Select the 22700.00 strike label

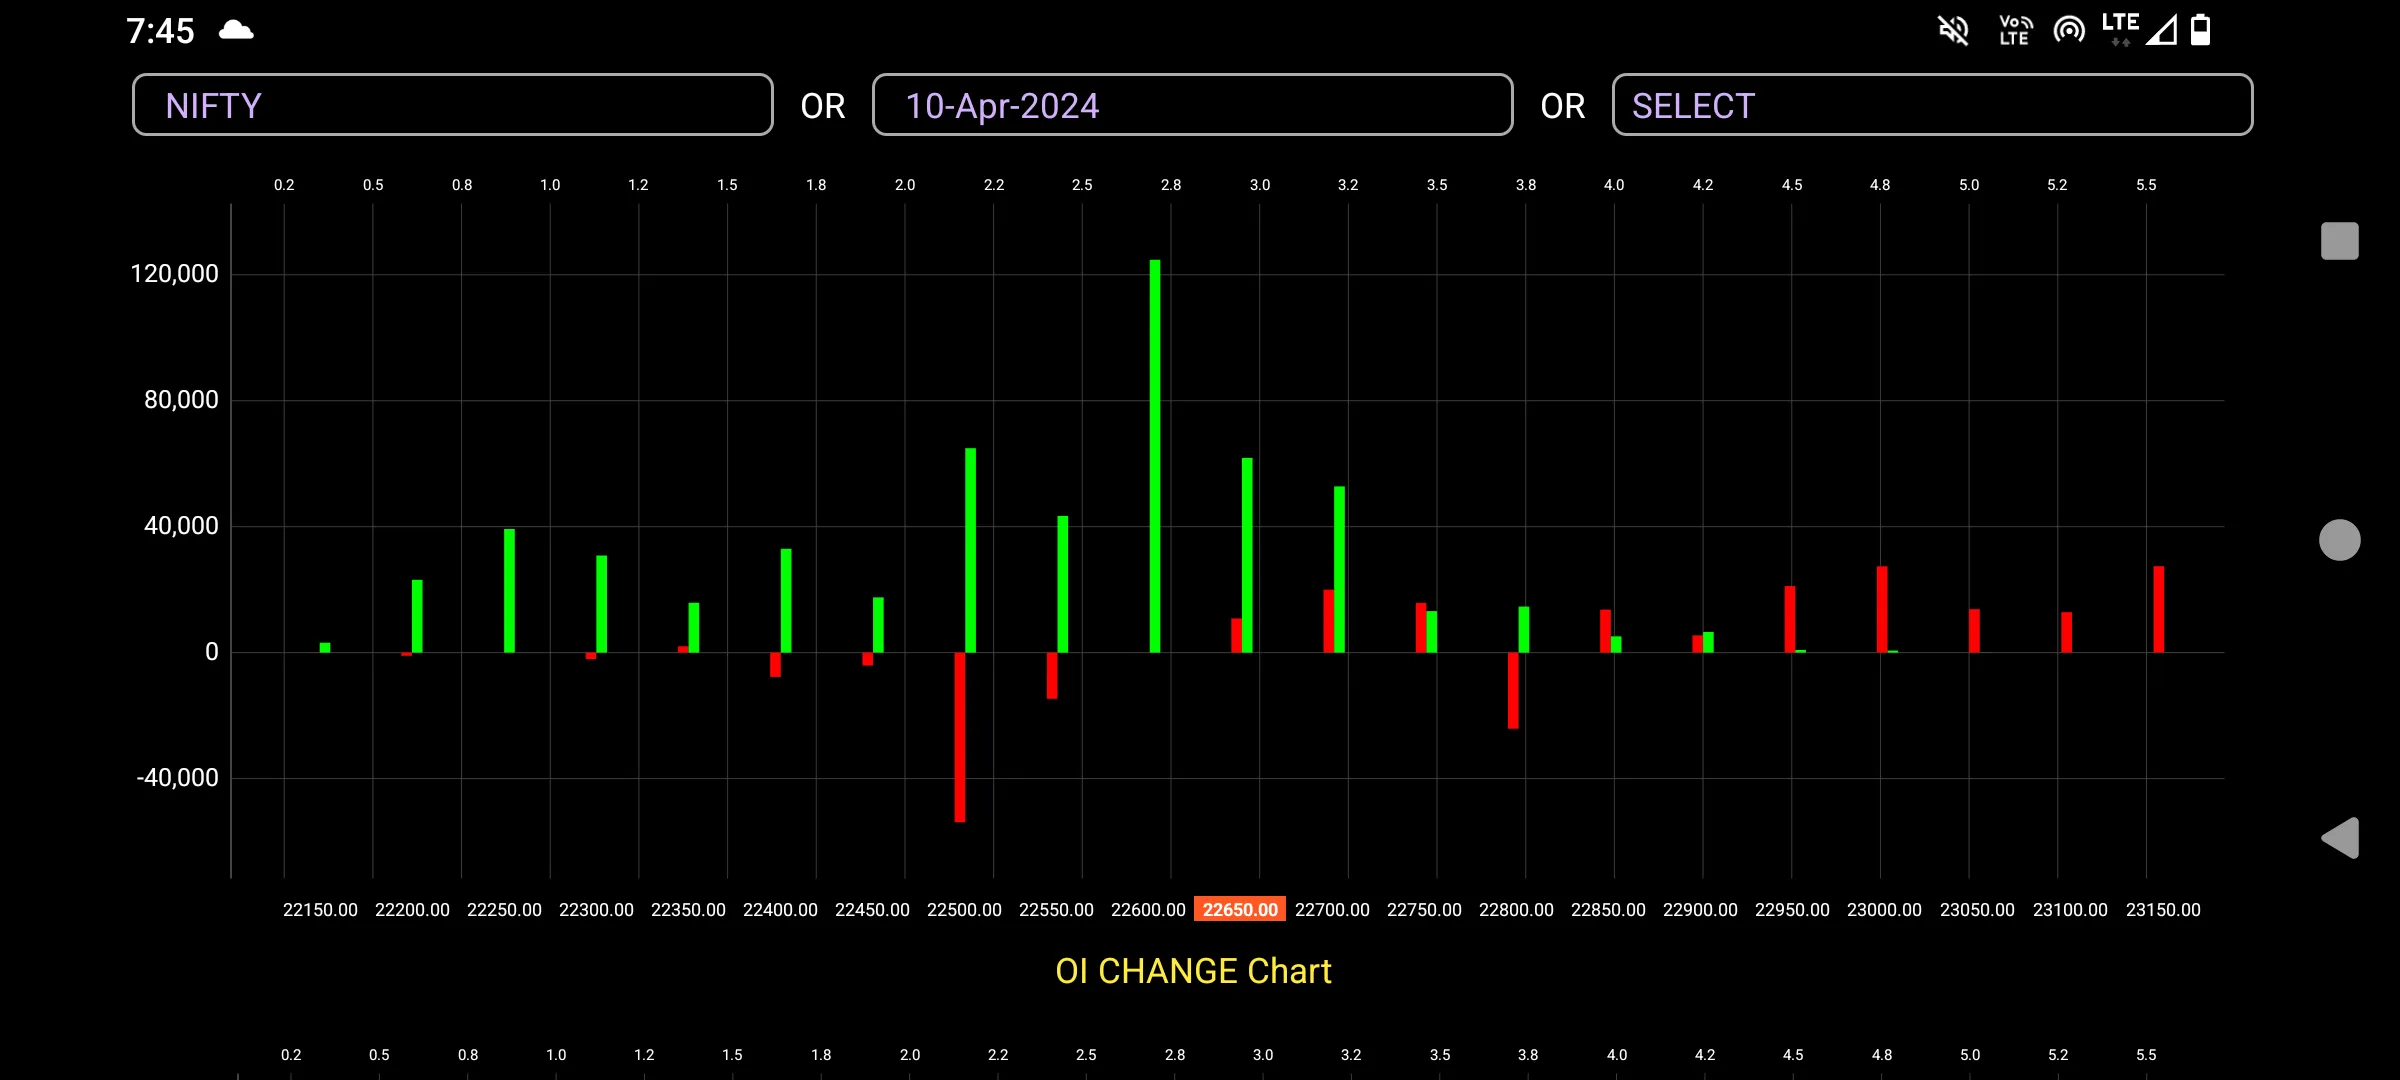(x=1332, y=910)
